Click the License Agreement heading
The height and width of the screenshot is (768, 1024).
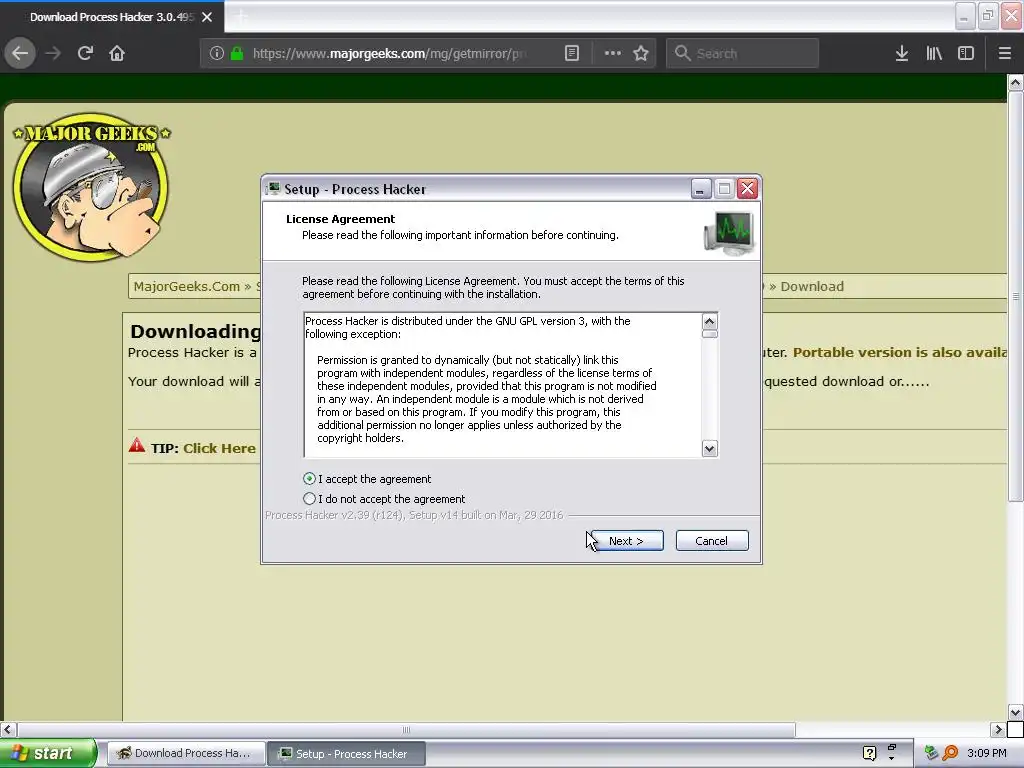340,219
